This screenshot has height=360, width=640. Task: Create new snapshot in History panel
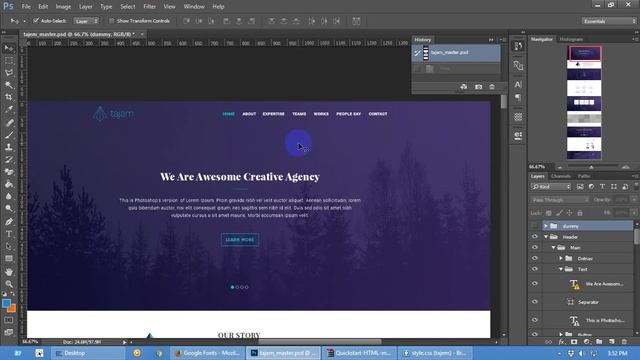click(x=478, y=87)
